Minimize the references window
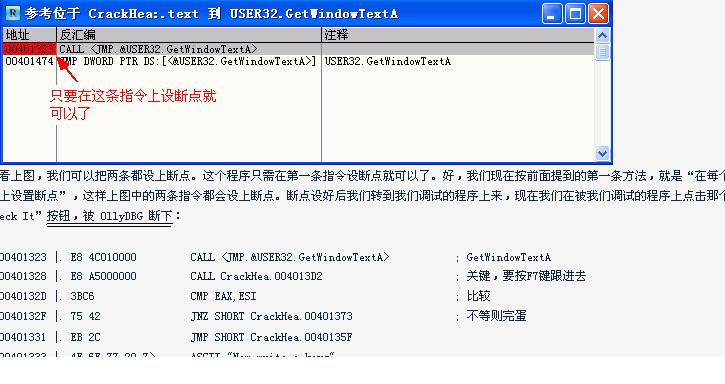Image resolution: width=725 pixels, height=384 pixels. [x=552, y=13]
